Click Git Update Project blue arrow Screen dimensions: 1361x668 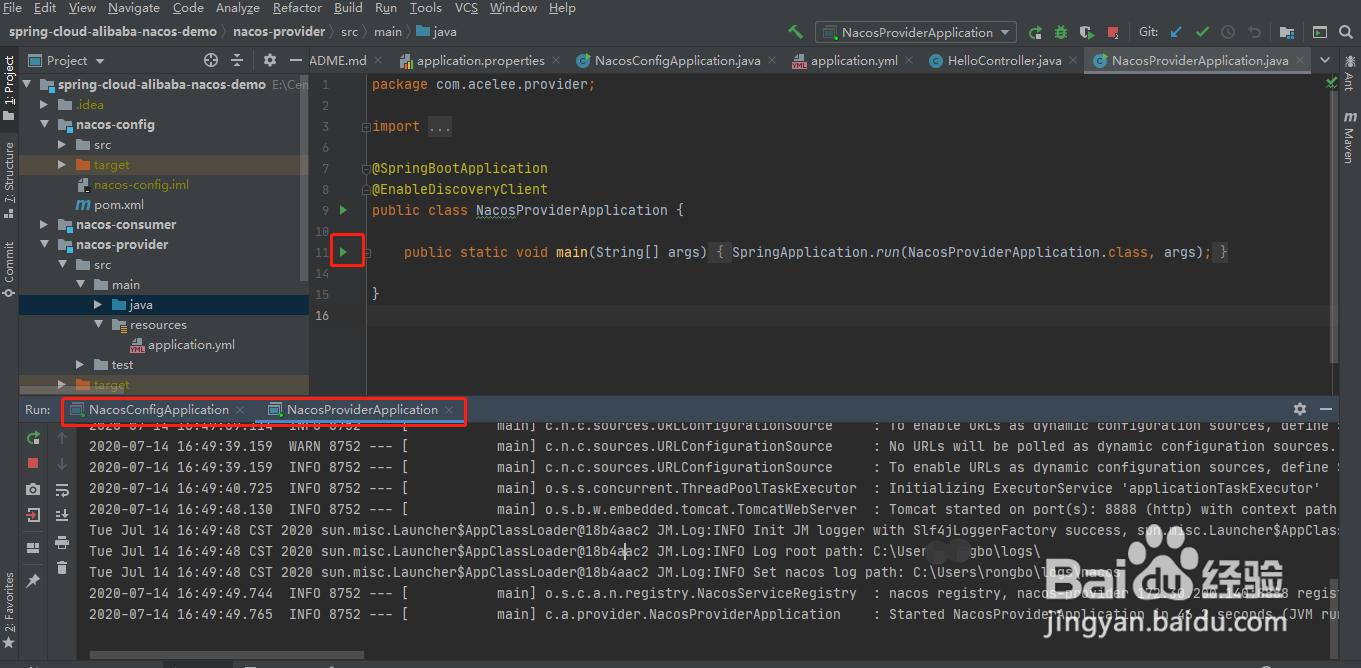click(x=1176, y=32)
